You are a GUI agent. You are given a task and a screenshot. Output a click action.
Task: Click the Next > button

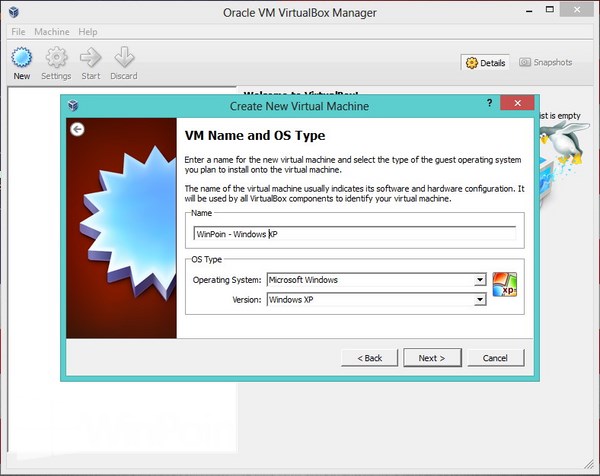point(432,358)
